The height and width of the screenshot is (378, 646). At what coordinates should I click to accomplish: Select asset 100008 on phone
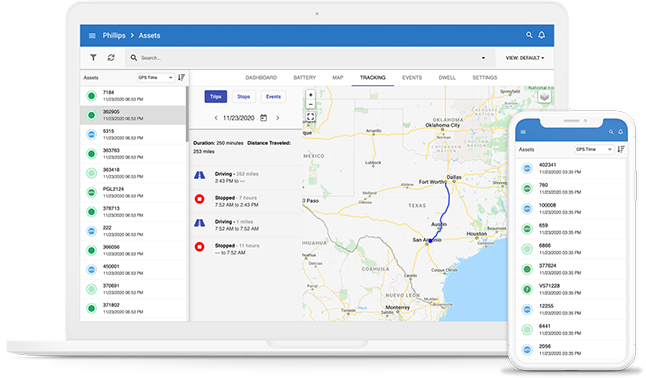tap(571, 209)
